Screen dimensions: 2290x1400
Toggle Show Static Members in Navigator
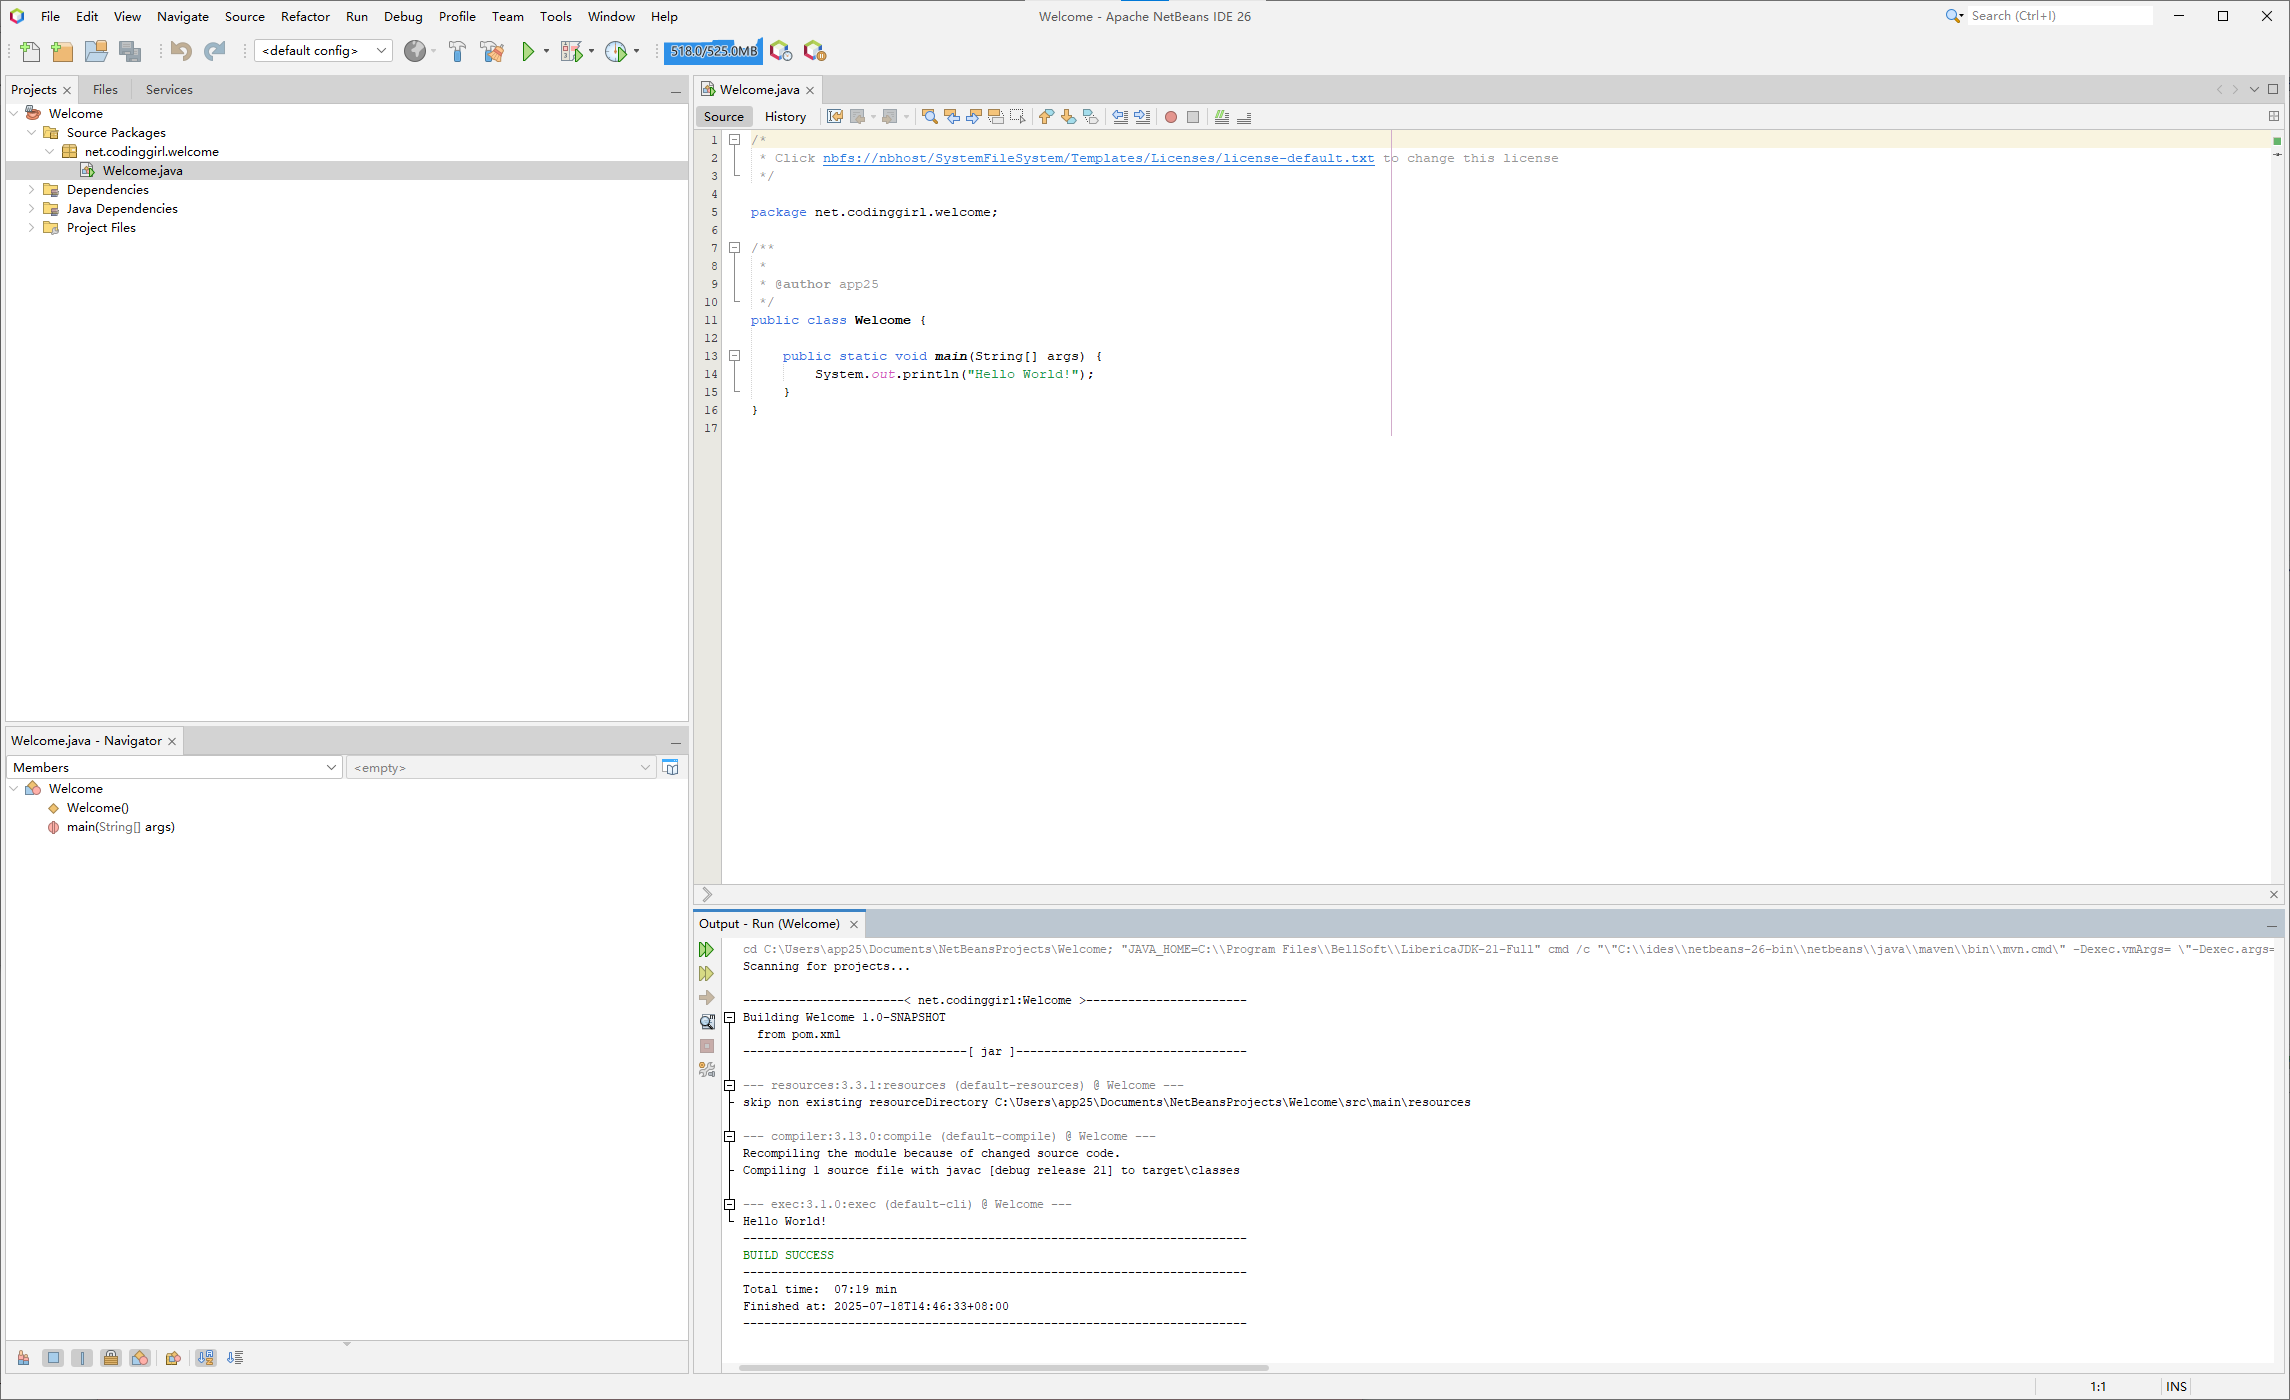pyautogui.click(x=82, y=1358)
